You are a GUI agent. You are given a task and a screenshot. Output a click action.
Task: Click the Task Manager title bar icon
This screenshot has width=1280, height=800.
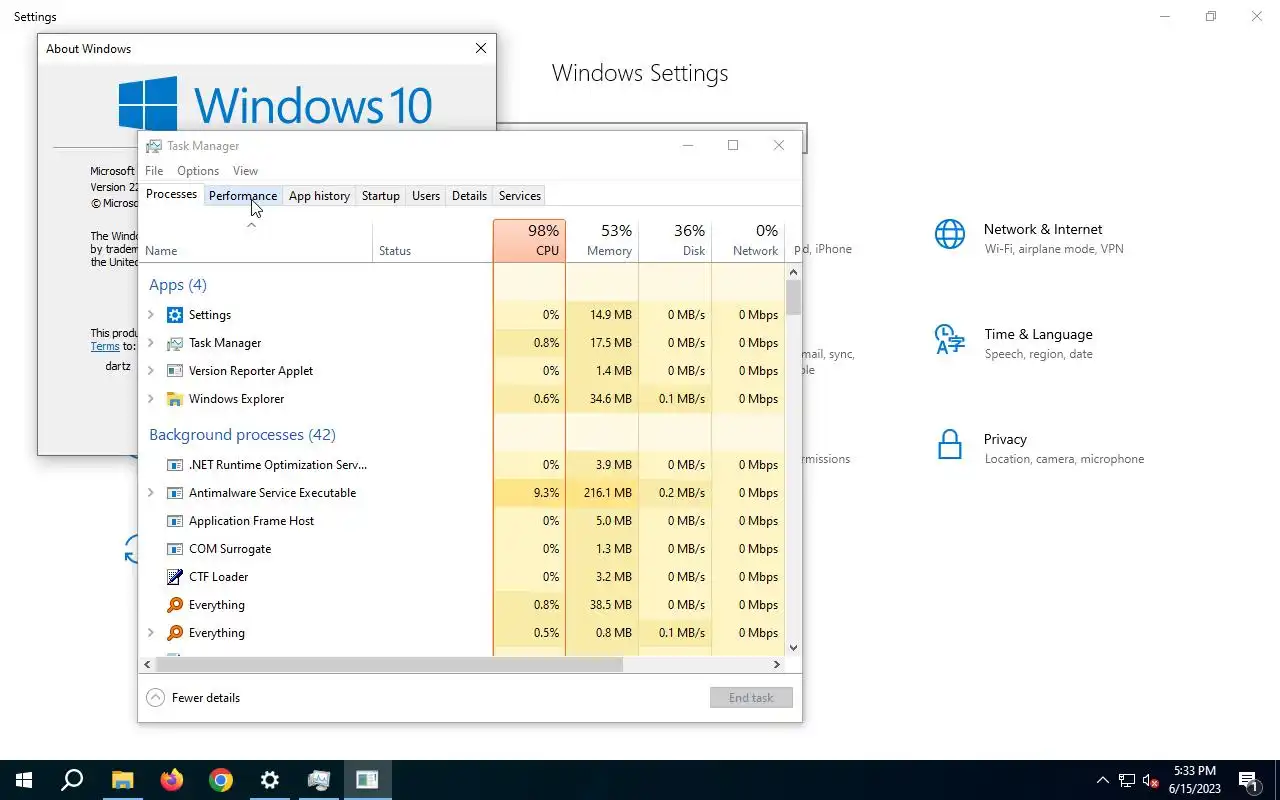[154, 146]
